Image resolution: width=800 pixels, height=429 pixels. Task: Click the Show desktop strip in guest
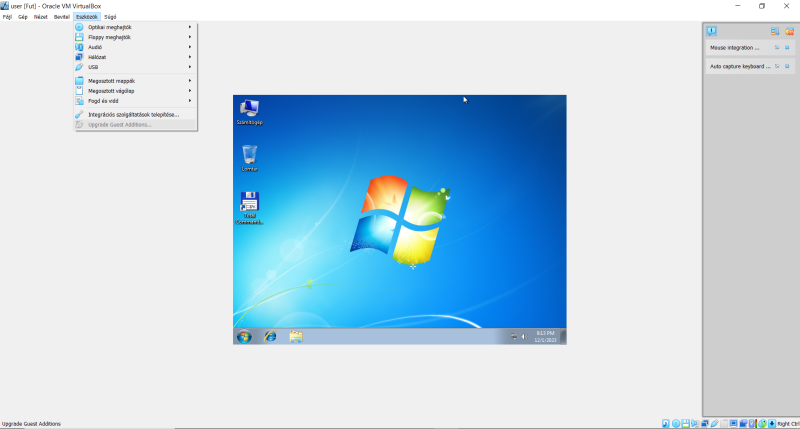(563, 337)
